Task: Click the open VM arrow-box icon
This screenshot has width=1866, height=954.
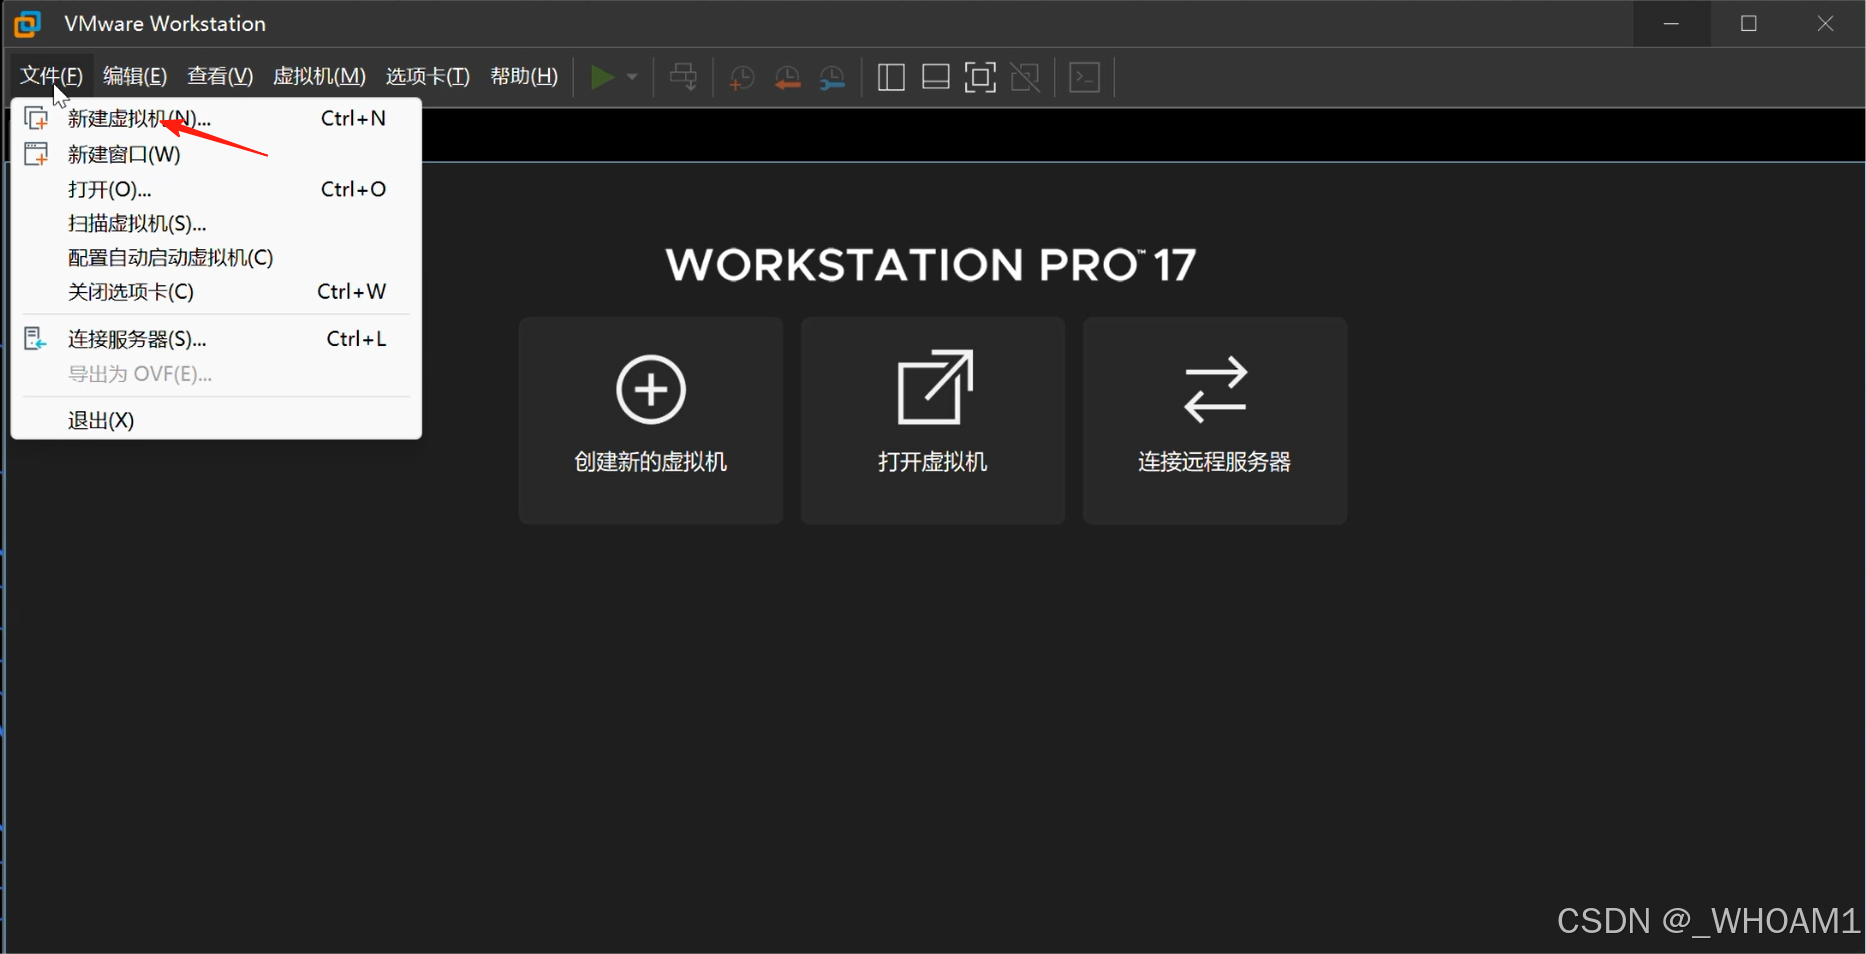Action: [x=935, y=387]
